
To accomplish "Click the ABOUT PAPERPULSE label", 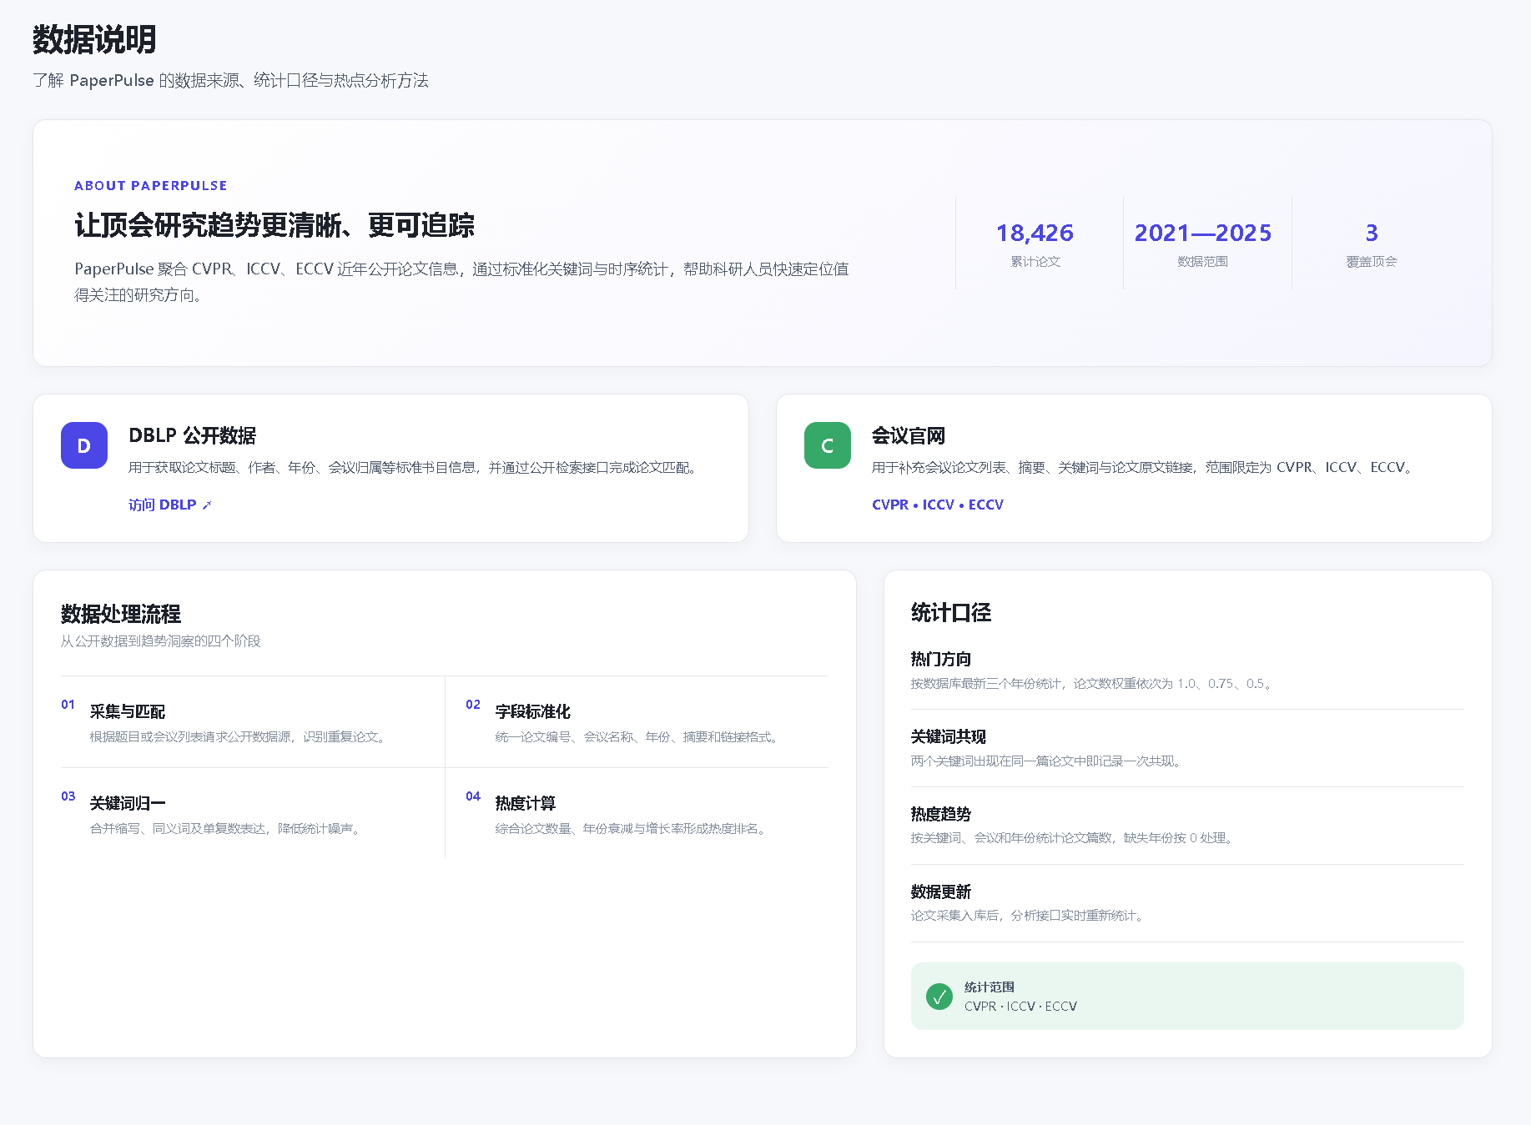I will (151, 186).
